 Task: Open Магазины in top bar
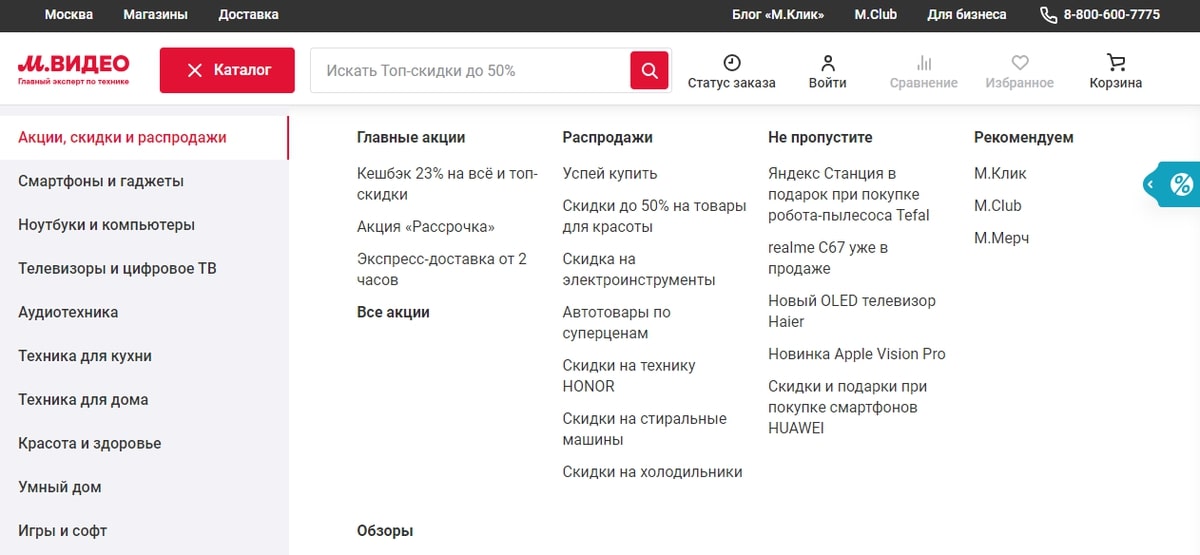tap(155, 15)
